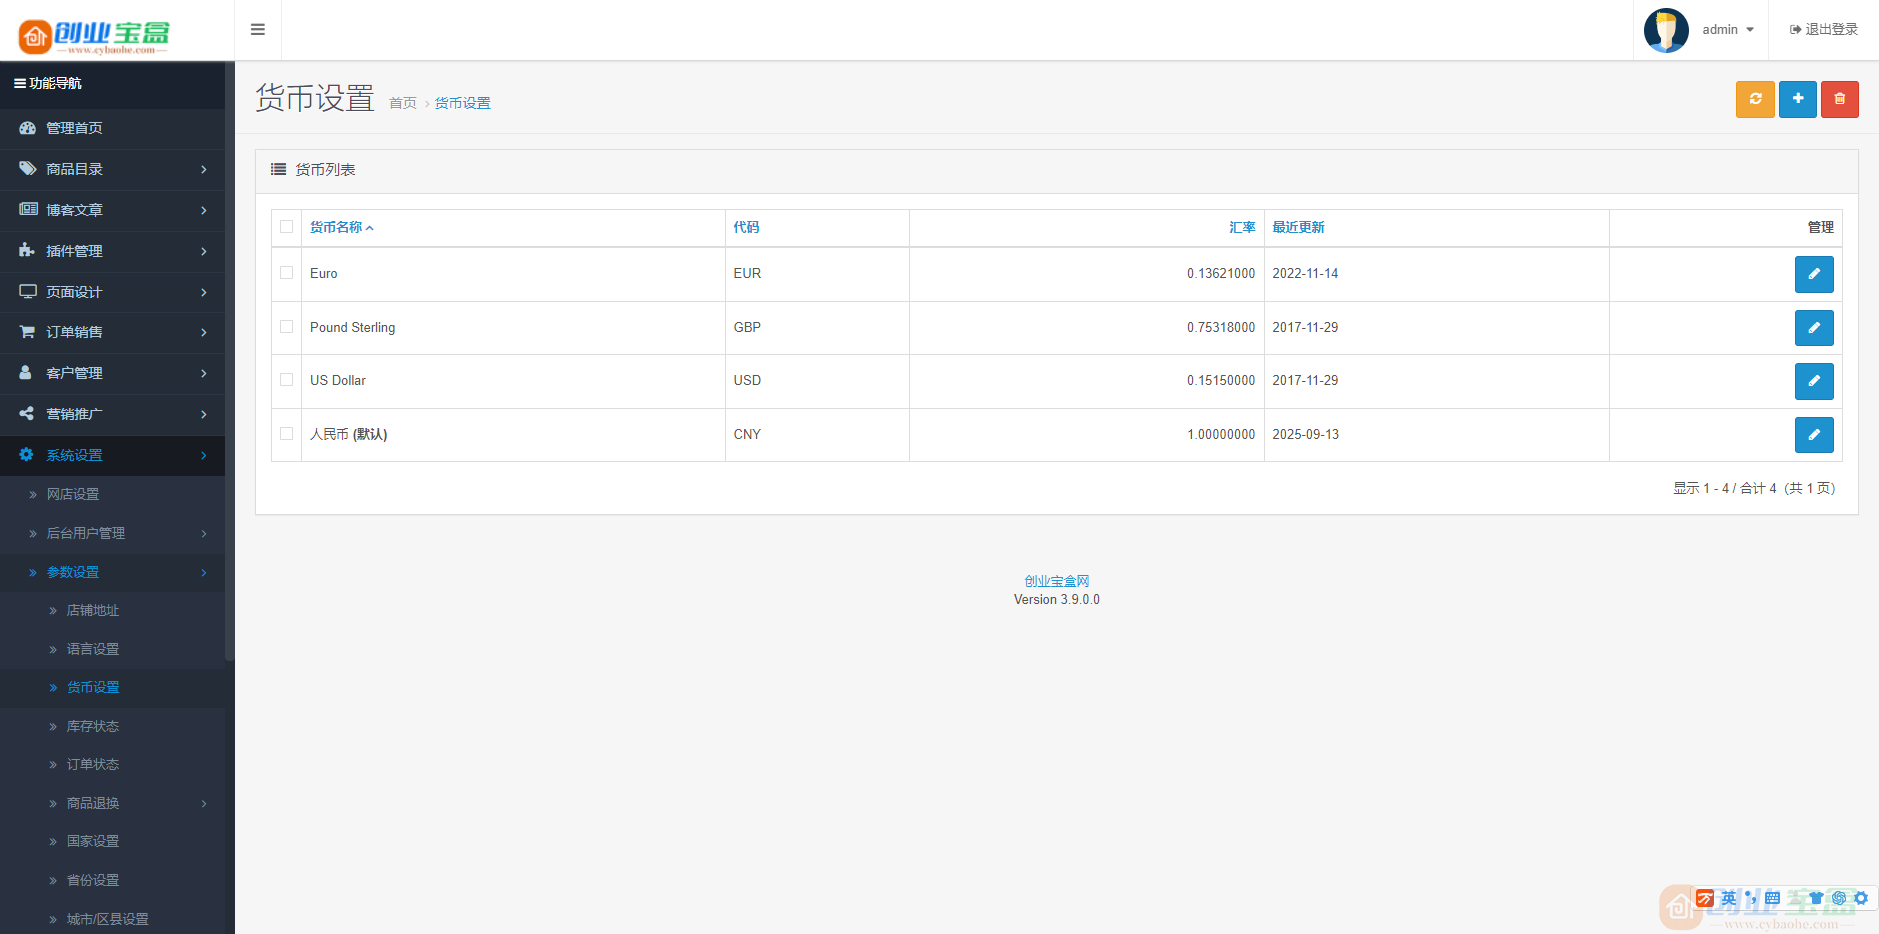Toggle the sidebar hamburger menu icon
The height and width of the screenshot is (934, 1879).
click(258, 30)
